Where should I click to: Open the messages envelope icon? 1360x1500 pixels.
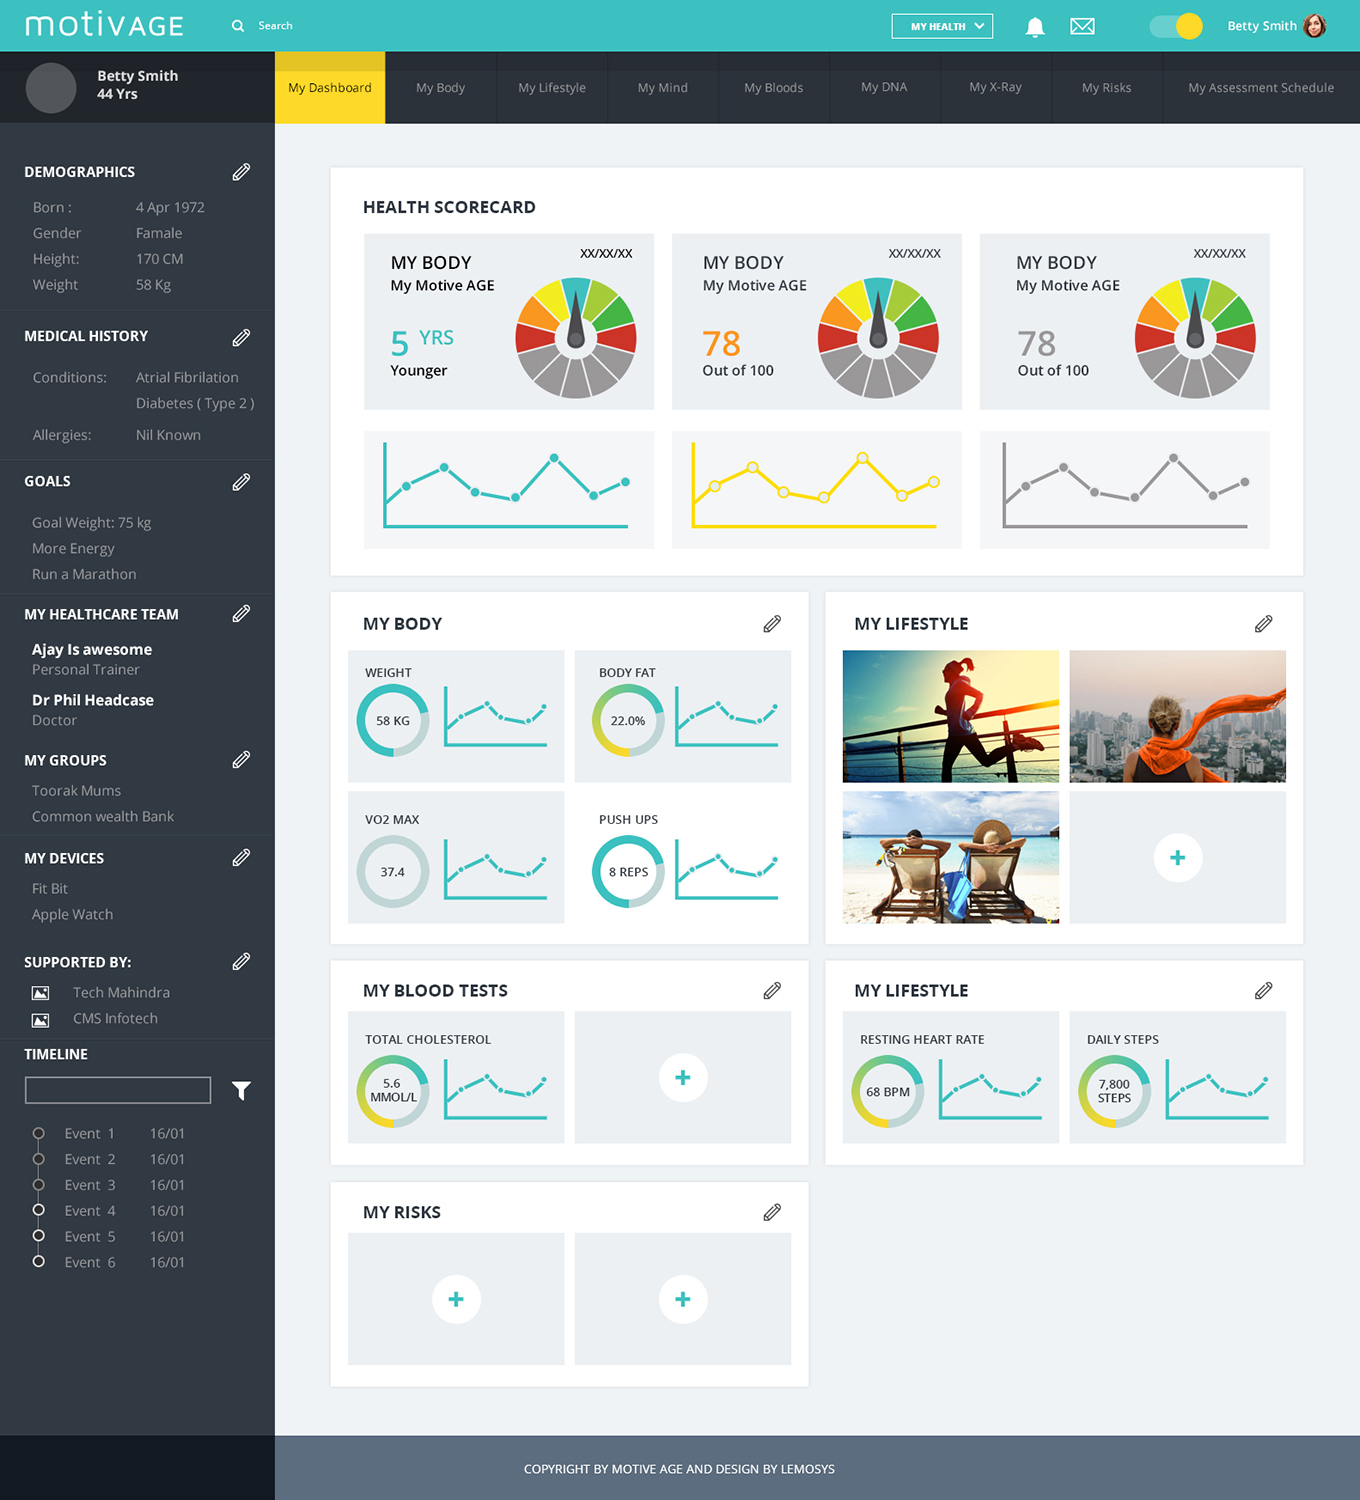[x=1082, y=27]
